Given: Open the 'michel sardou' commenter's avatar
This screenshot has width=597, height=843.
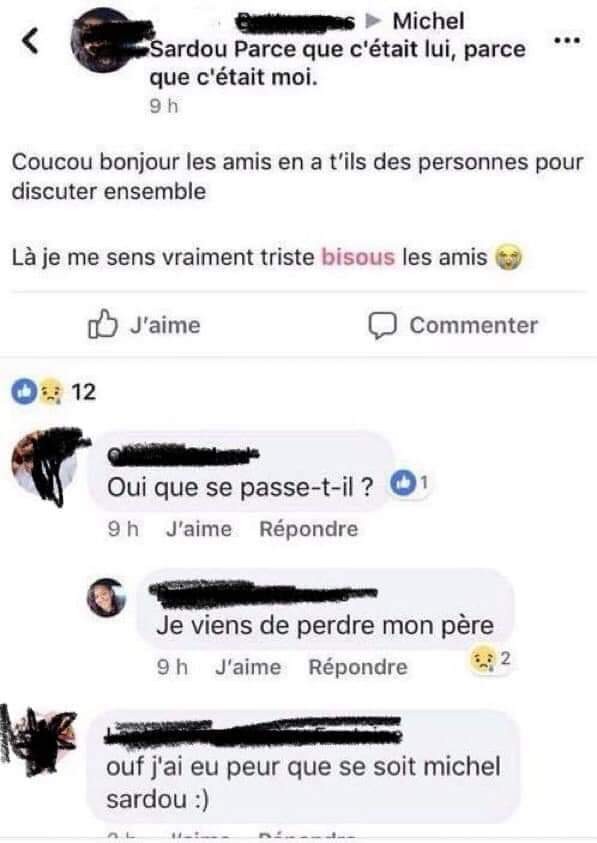Looking at the screenshot, I should click(x=40, y=740).
